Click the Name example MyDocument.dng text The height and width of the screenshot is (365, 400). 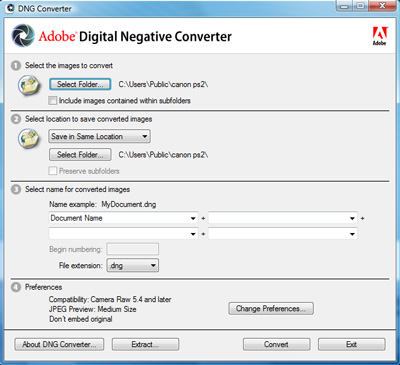103,204
